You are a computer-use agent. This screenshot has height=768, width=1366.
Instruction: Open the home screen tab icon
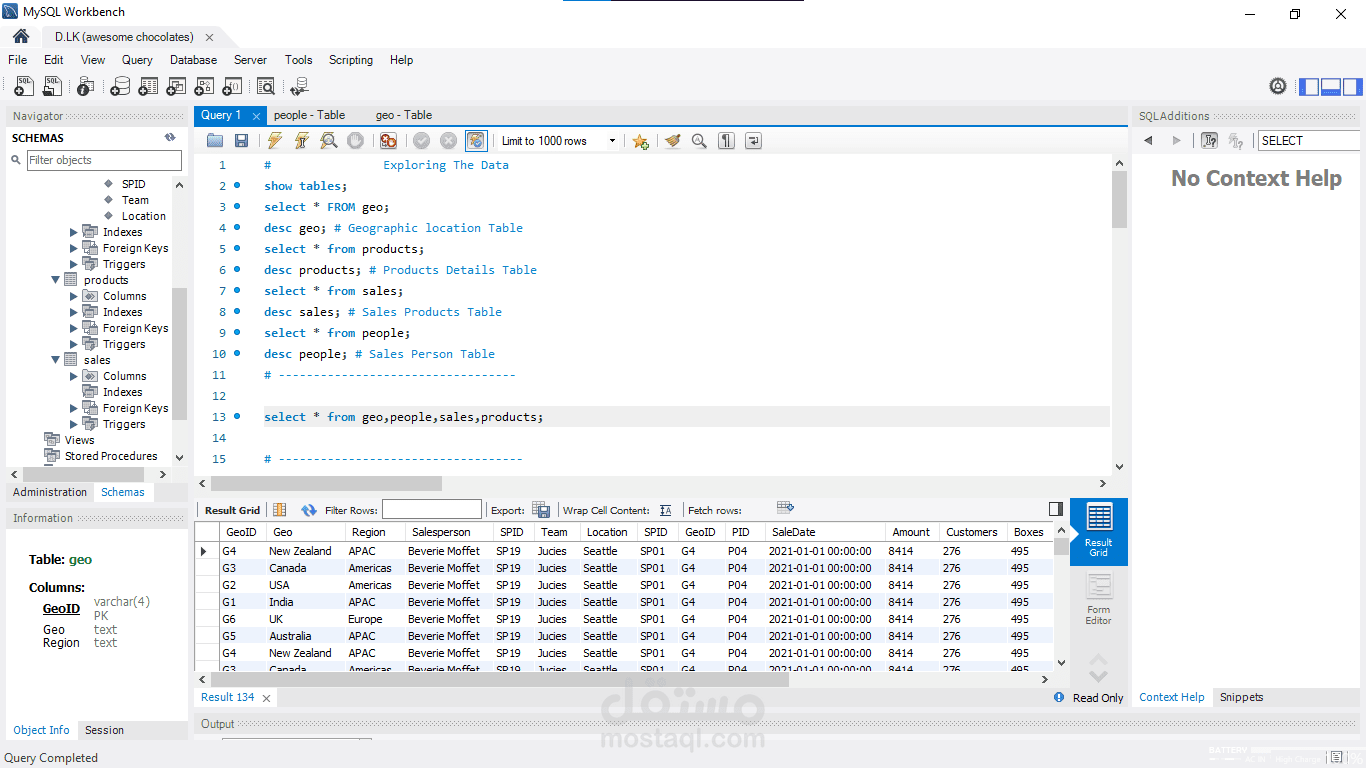point(21,37)
